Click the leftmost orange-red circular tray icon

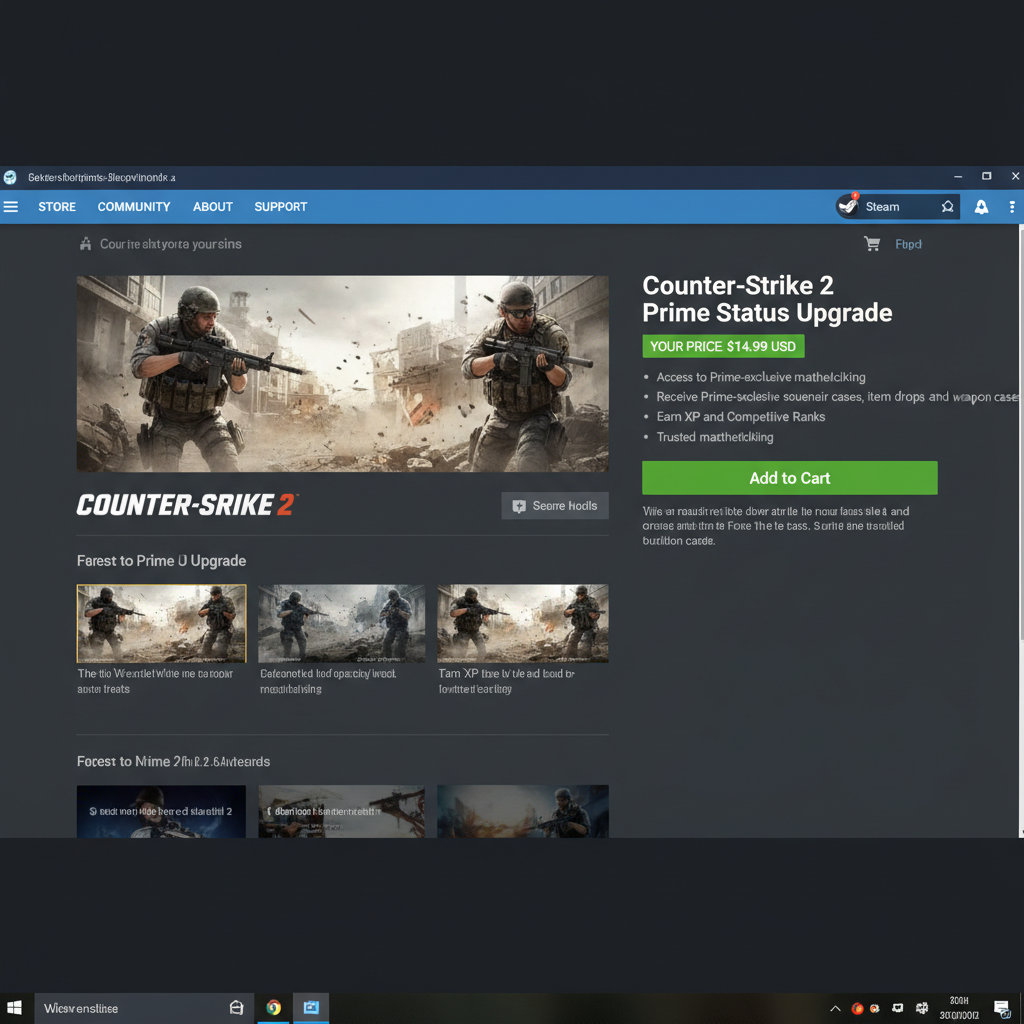pos(857,1008)
